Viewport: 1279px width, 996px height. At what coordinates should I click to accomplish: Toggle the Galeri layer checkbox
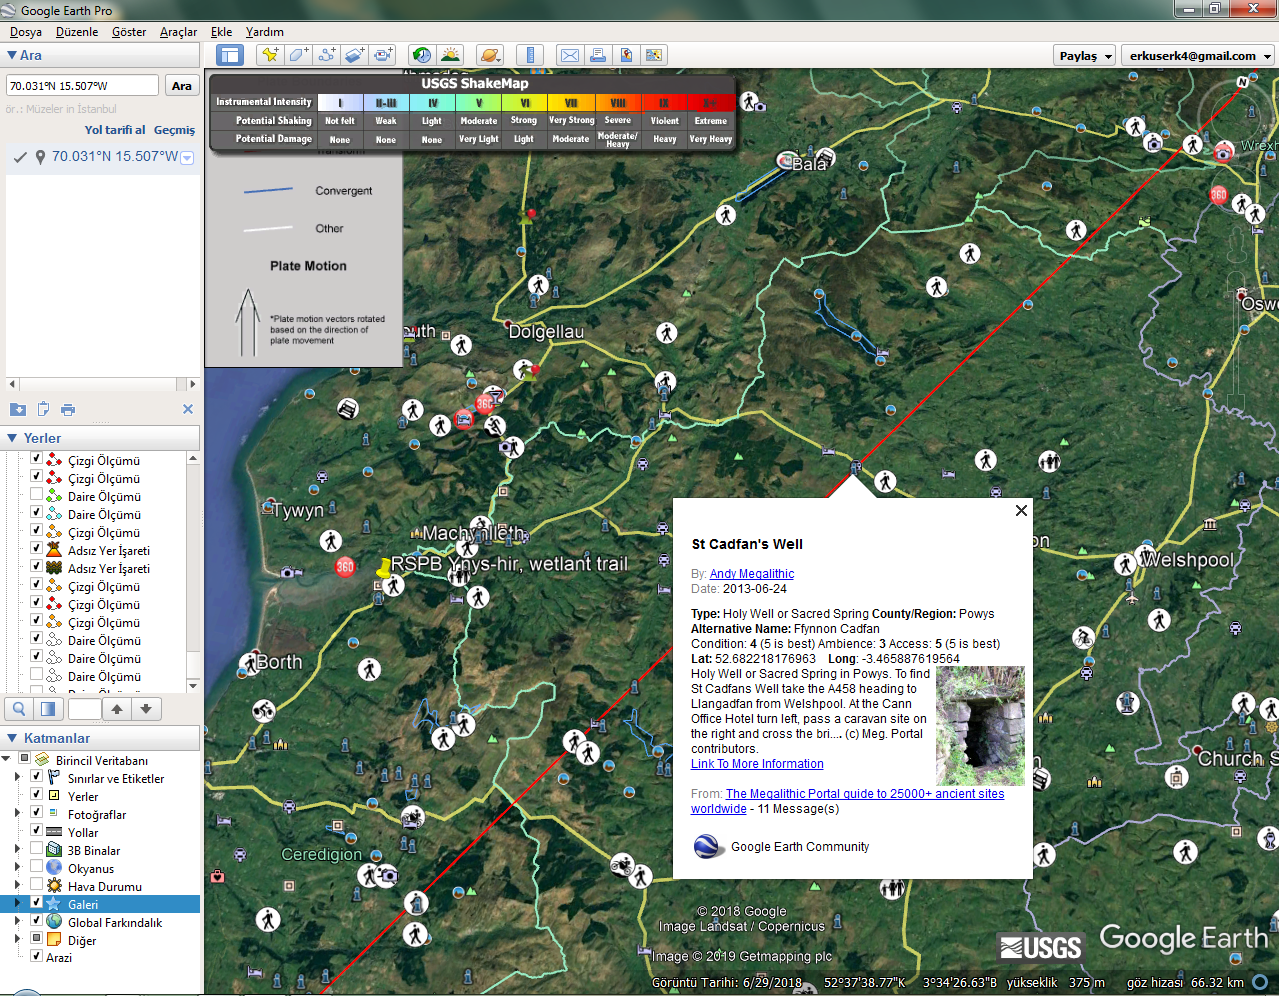tap(37, 903)
